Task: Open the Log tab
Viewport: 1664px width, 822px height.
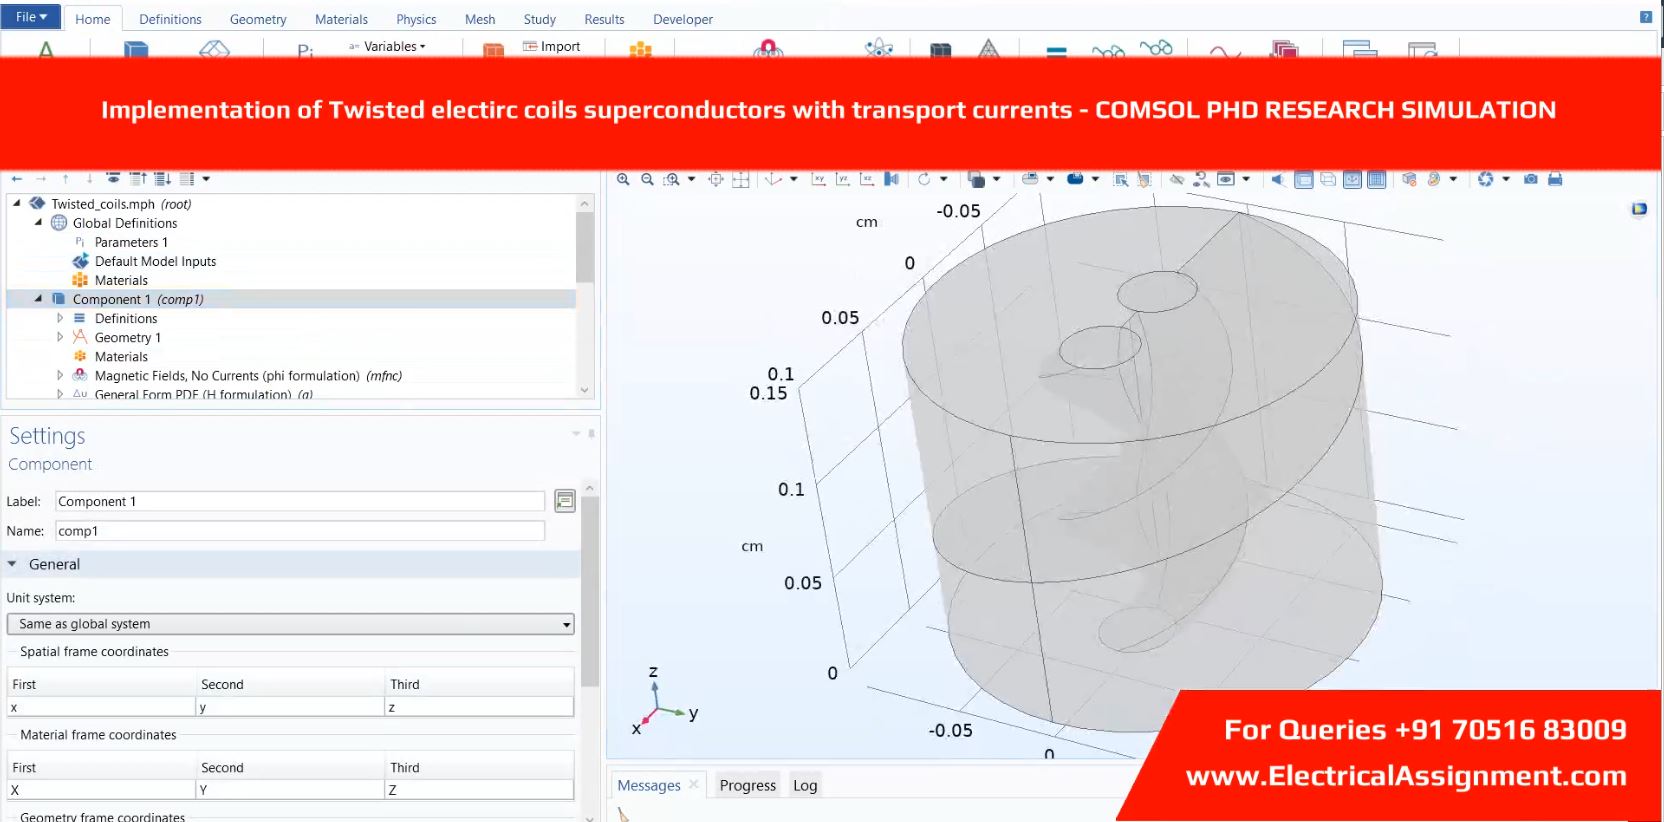Action: [805, 785]
